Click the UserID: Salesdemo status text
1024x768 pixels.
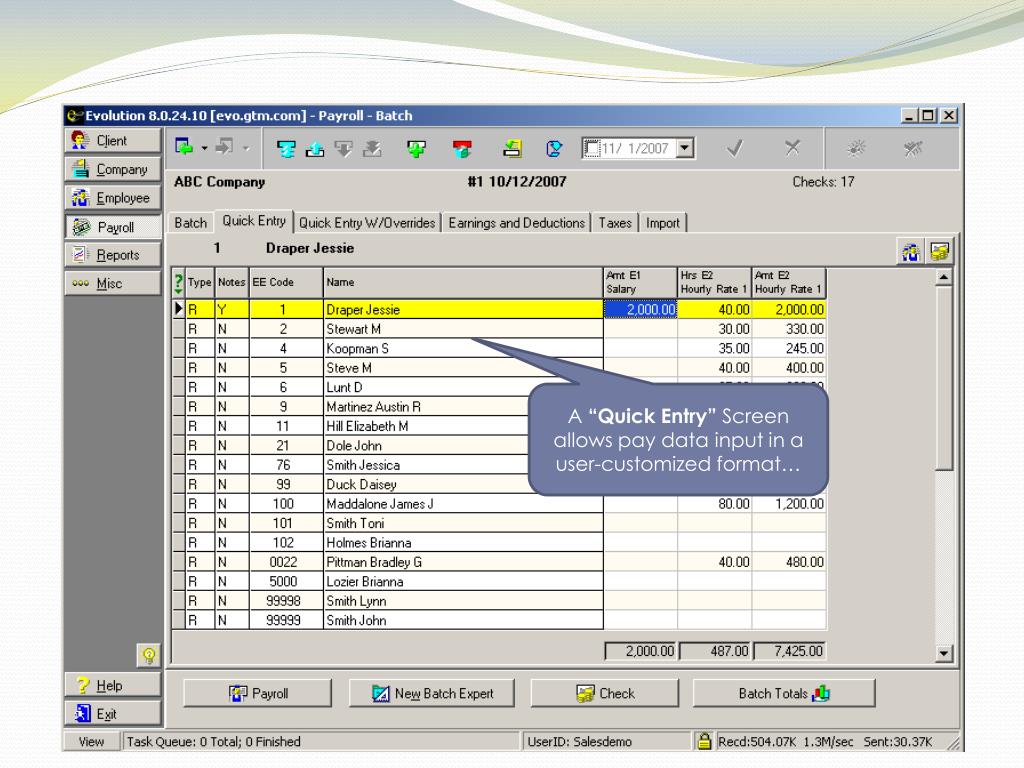pos(580,742)
